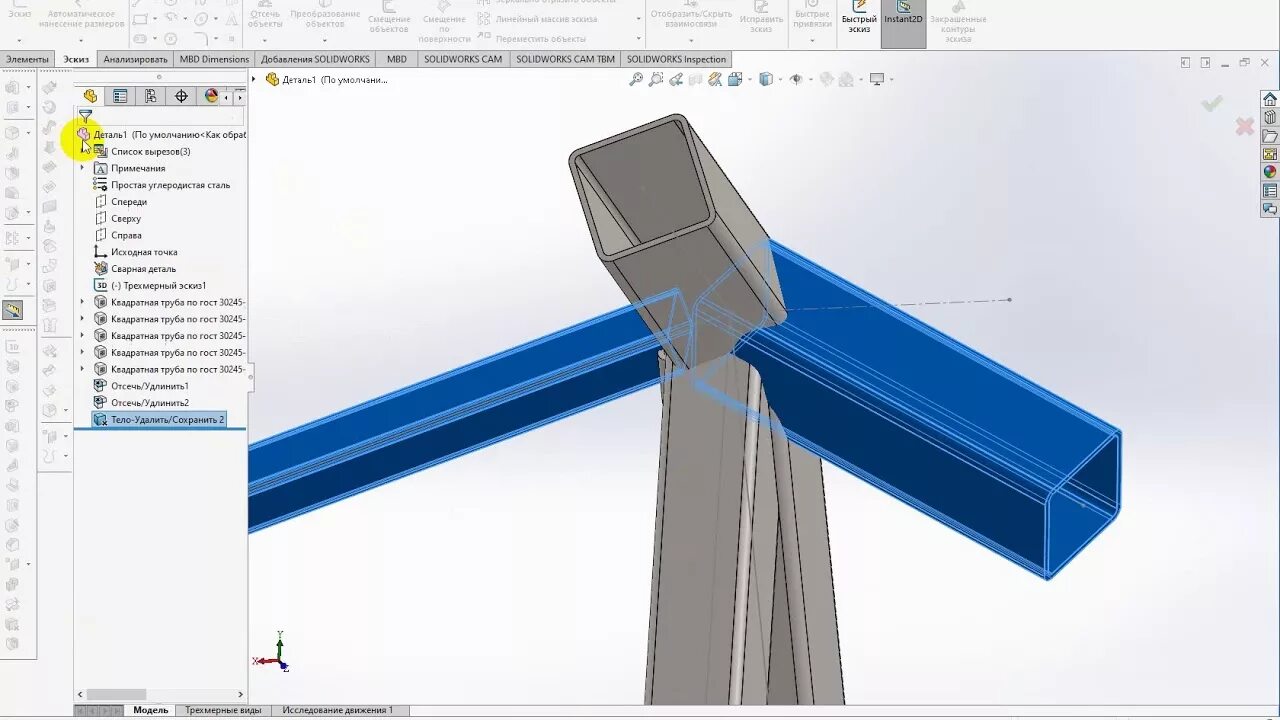Image resolution: width=1280 pixels, height=720 pixels.
Task: Click the feature tree filter funnel icon
Action: [86, 116]
